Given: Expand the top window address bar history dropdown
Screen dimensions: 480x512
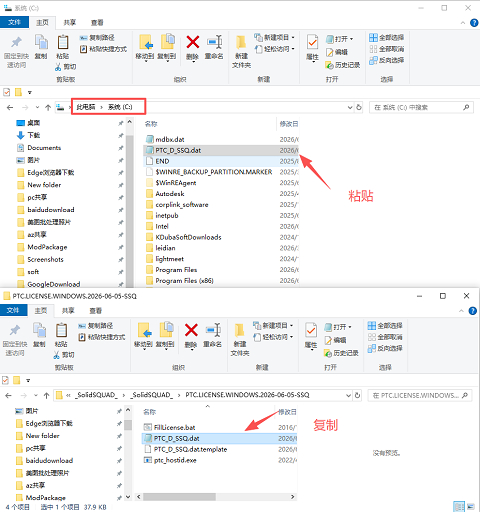Looking at the screenshot, I should 350,107.
